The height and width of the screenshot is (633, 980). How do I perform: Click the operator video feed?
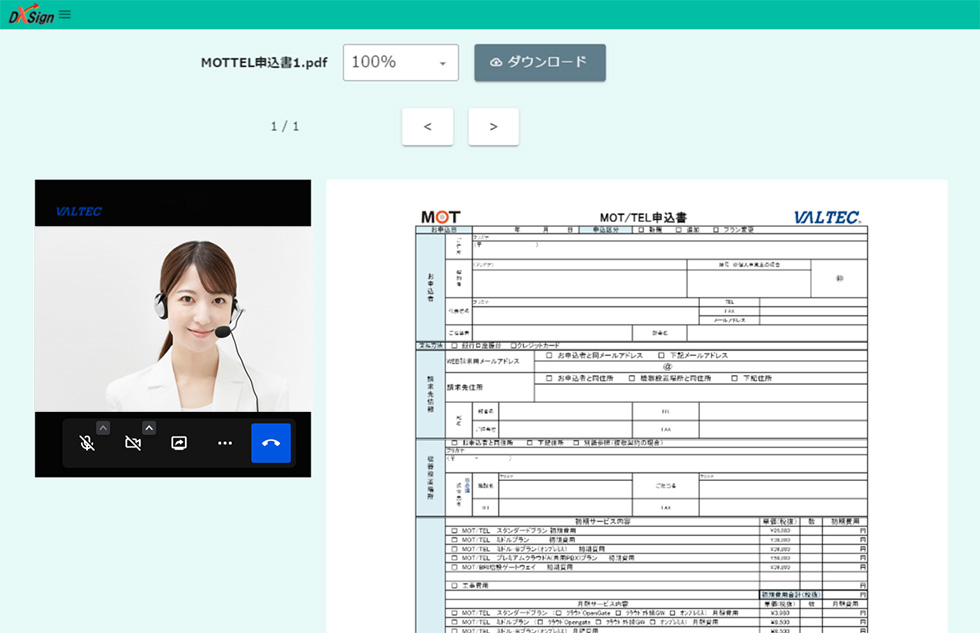point(172,320)
